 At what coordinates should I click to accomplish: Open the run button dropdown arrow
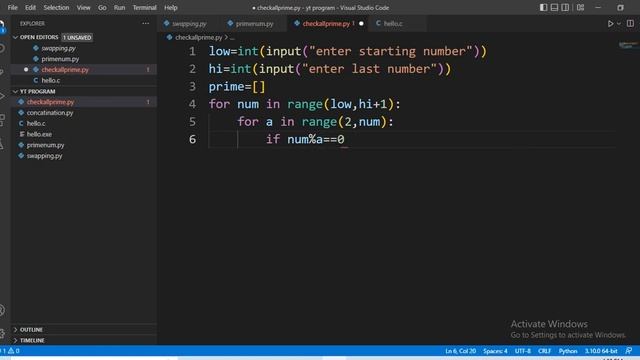pos(619,24)
